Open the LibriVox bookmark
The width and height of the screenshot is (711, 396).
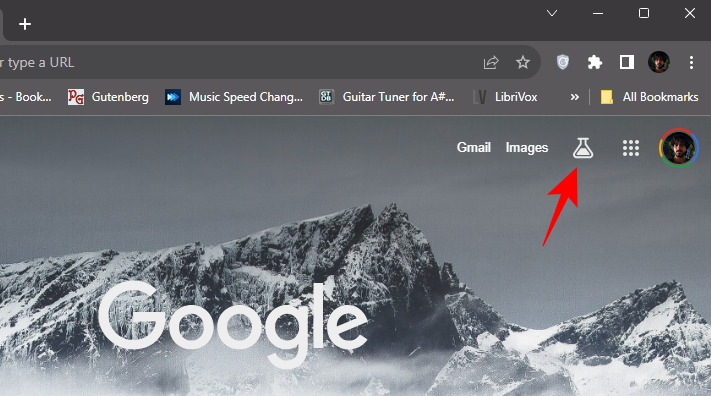(x=505, y=97)
